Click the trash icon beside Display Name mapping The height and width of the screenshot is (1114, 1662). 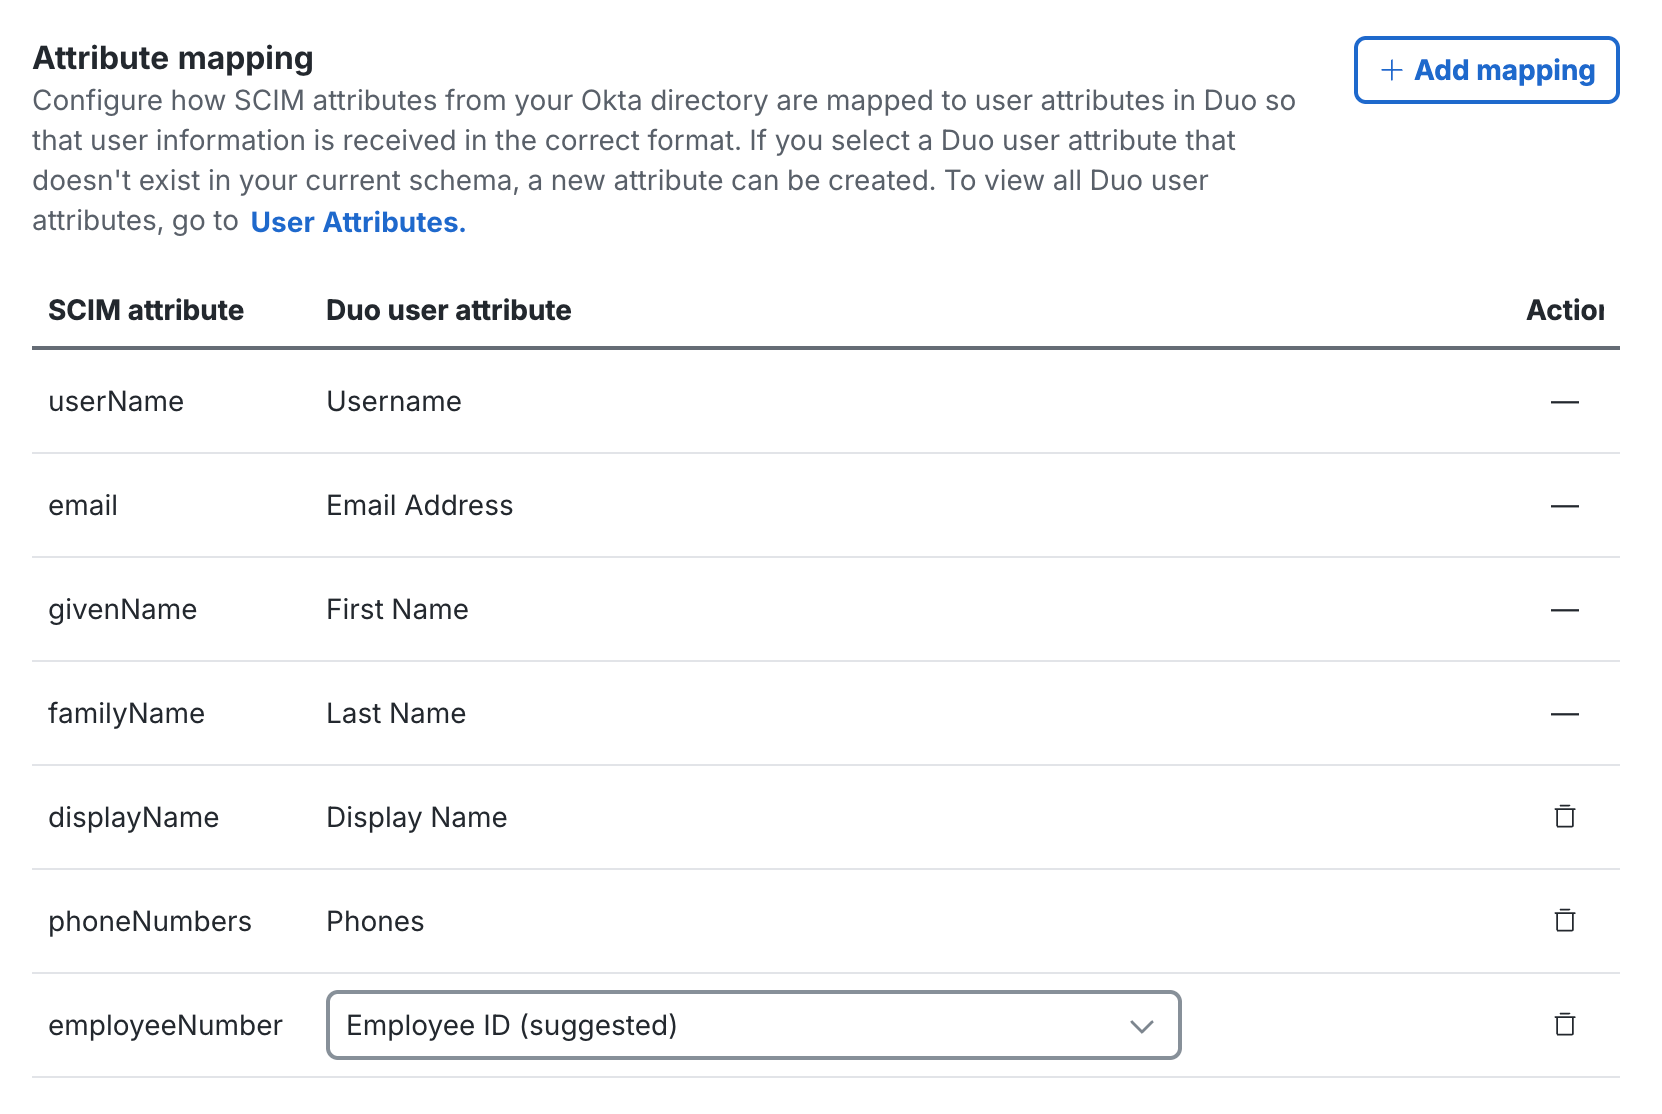[x=1566, y=817]
